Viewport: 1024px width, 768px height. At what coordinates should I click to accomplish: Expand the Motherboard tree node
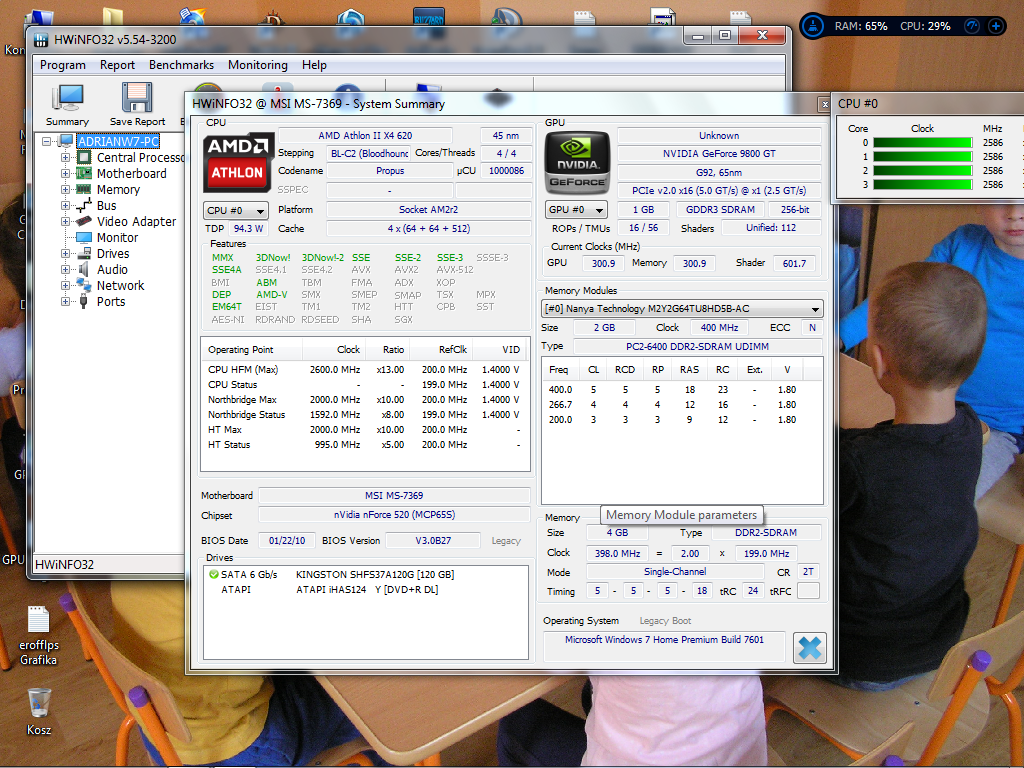click(x=65, y=174)
